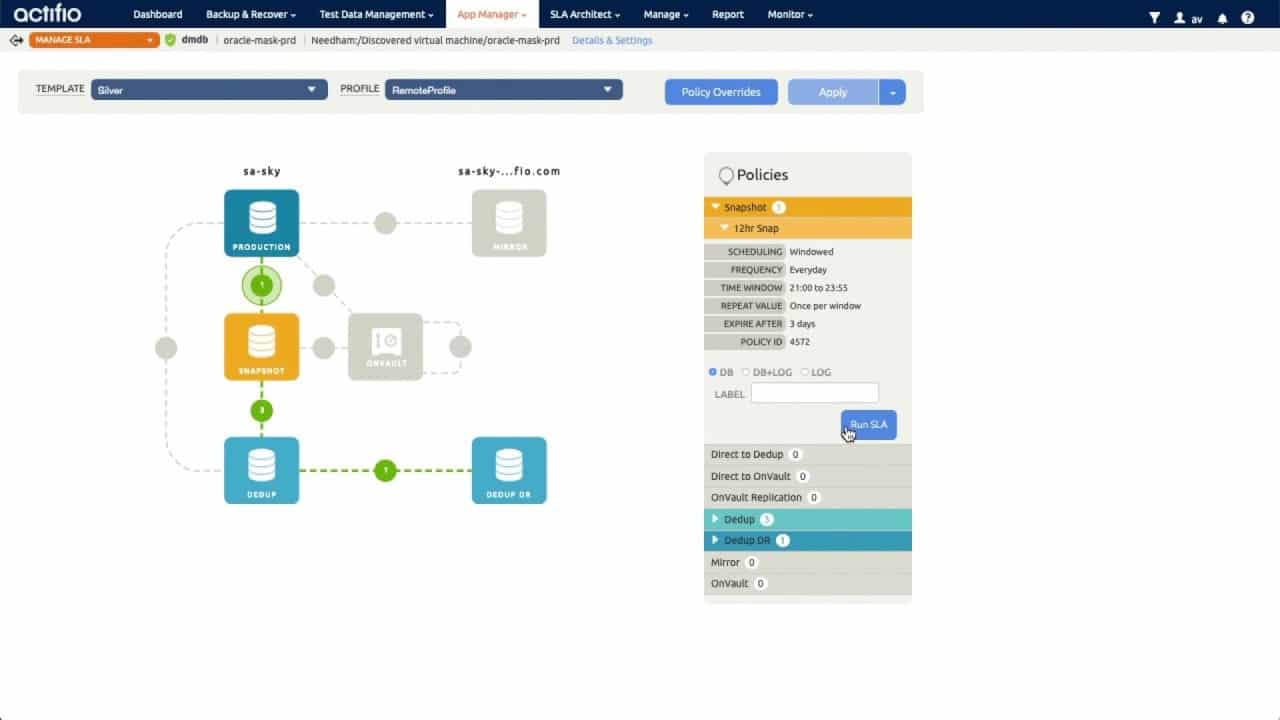
Task: Click the filter funnel icon
Action: 1154,17
